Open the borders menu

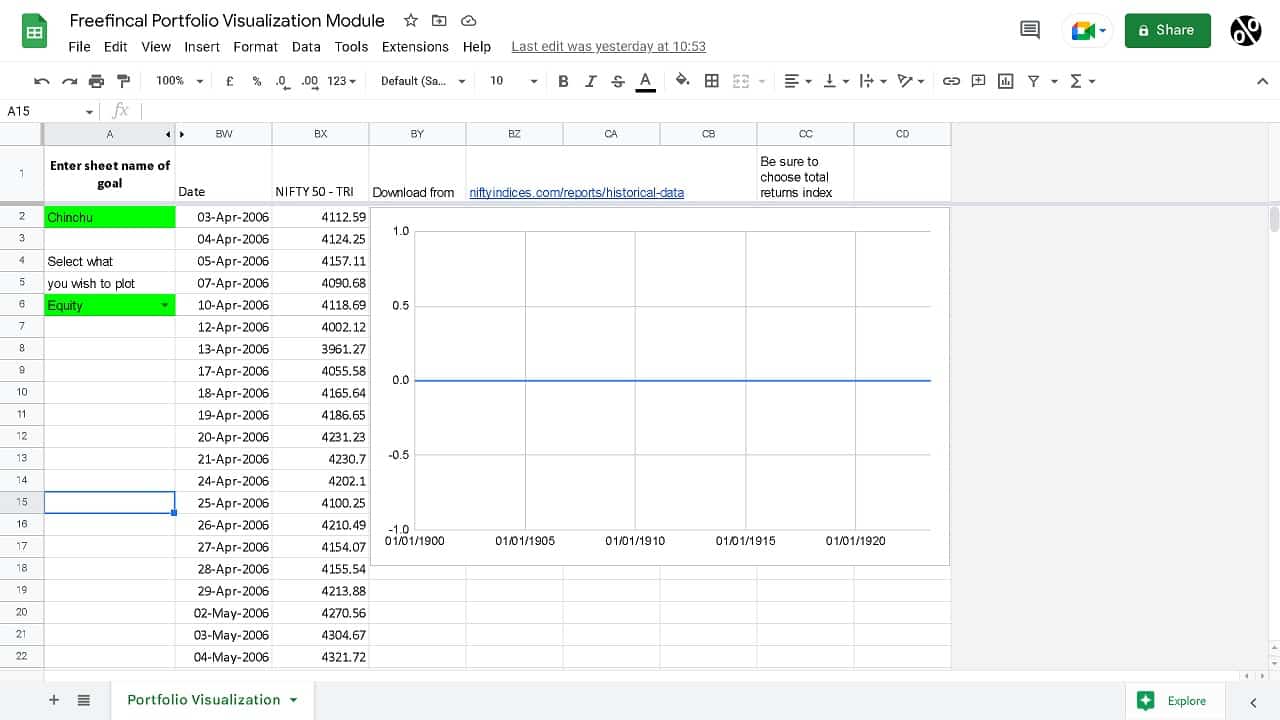click(711, 81)
